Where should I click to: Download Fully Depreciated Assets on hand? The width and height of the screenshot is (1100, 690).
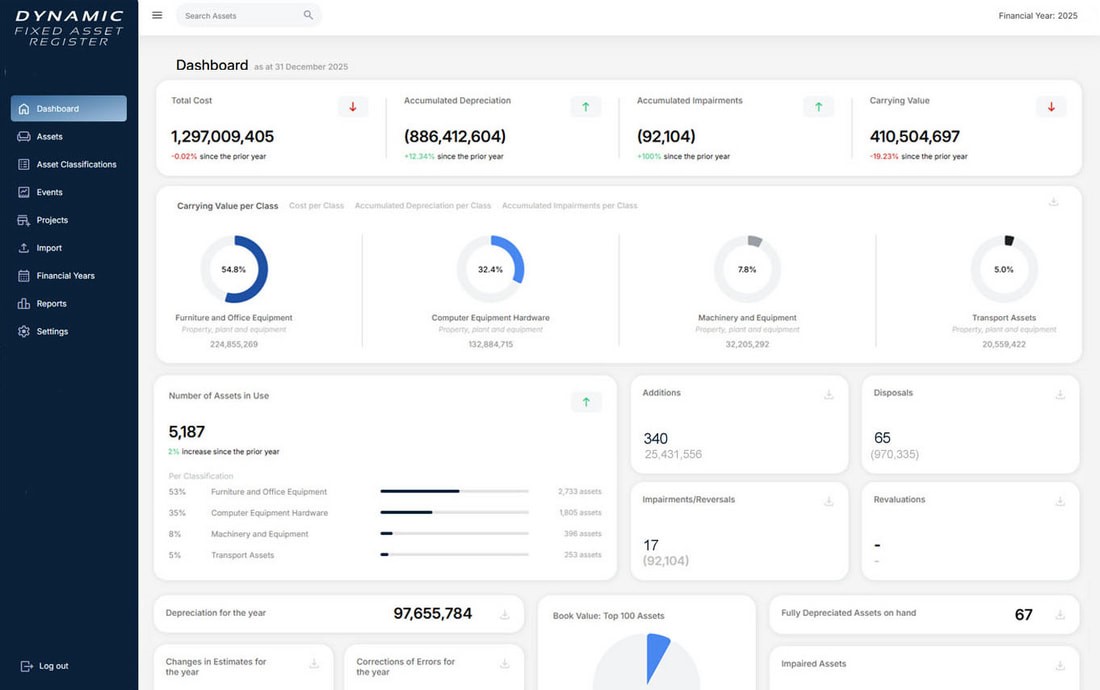(x=1060, y=615)
